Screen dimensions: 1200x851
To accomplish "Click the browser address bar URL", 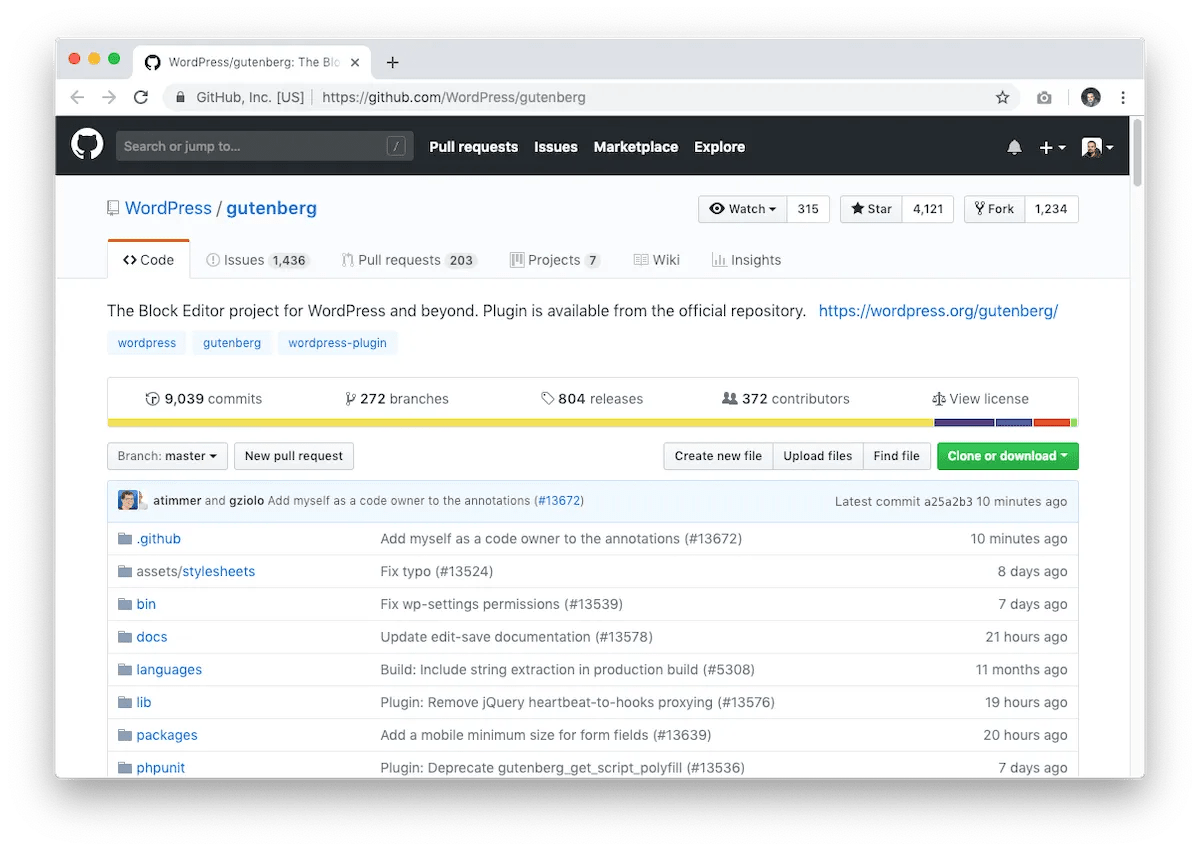I will point(454,97).
